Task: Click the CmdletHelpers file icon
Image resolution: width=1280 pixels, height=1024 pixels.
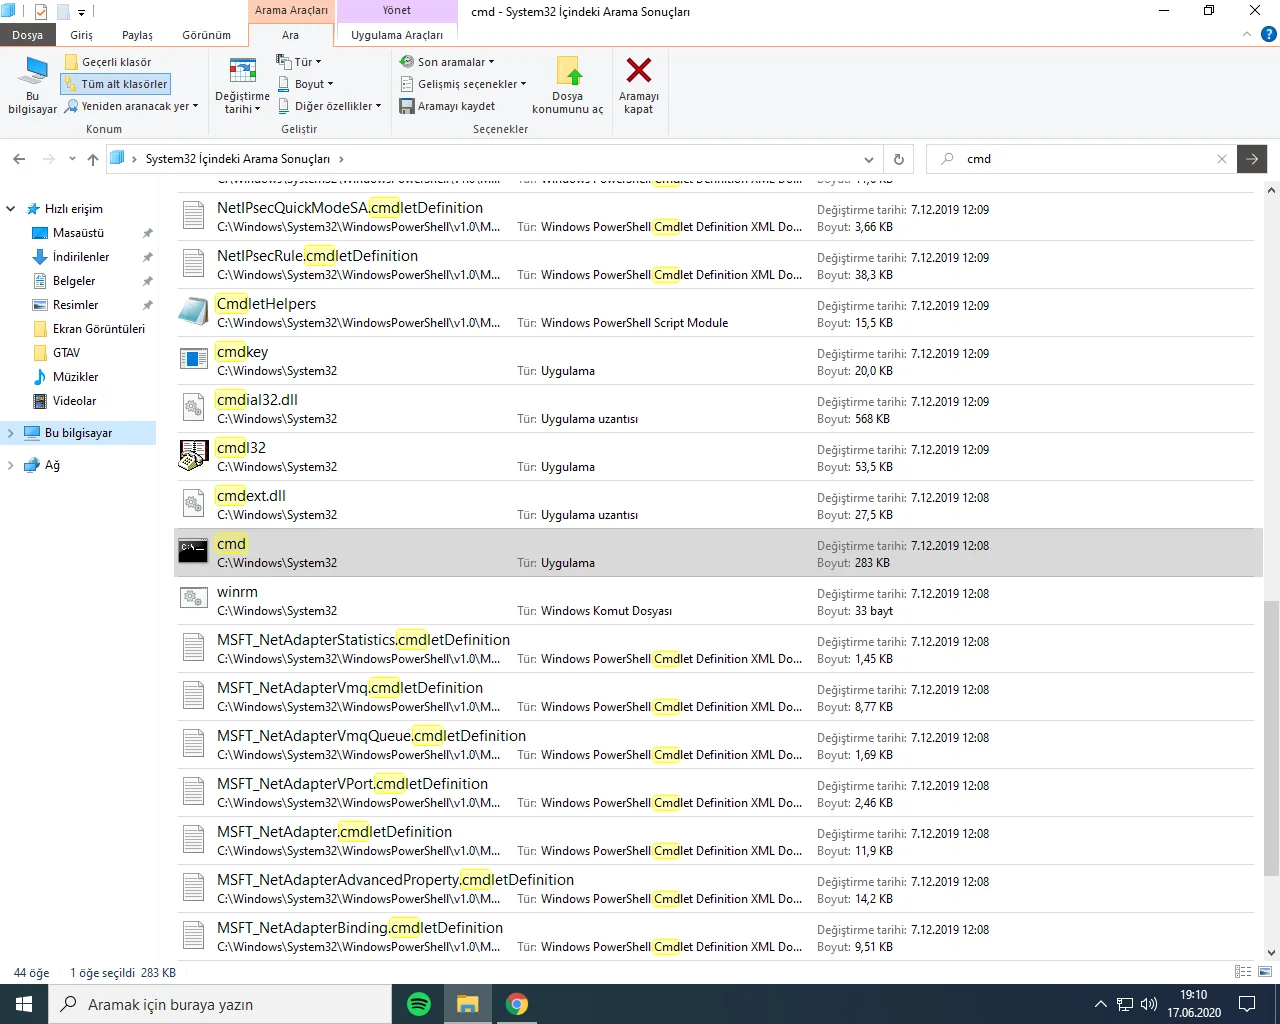Action: pos(193,311)
